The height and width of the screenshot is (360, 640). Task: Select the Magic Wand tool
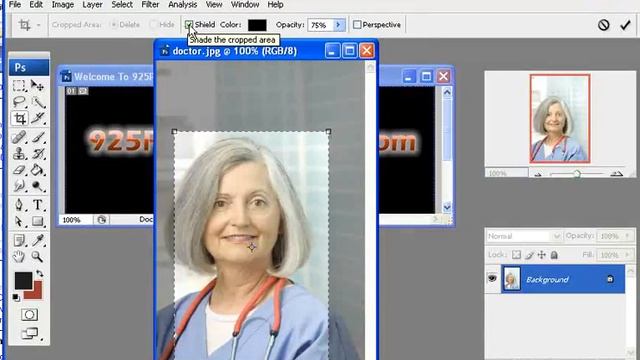tap(38, 102)
